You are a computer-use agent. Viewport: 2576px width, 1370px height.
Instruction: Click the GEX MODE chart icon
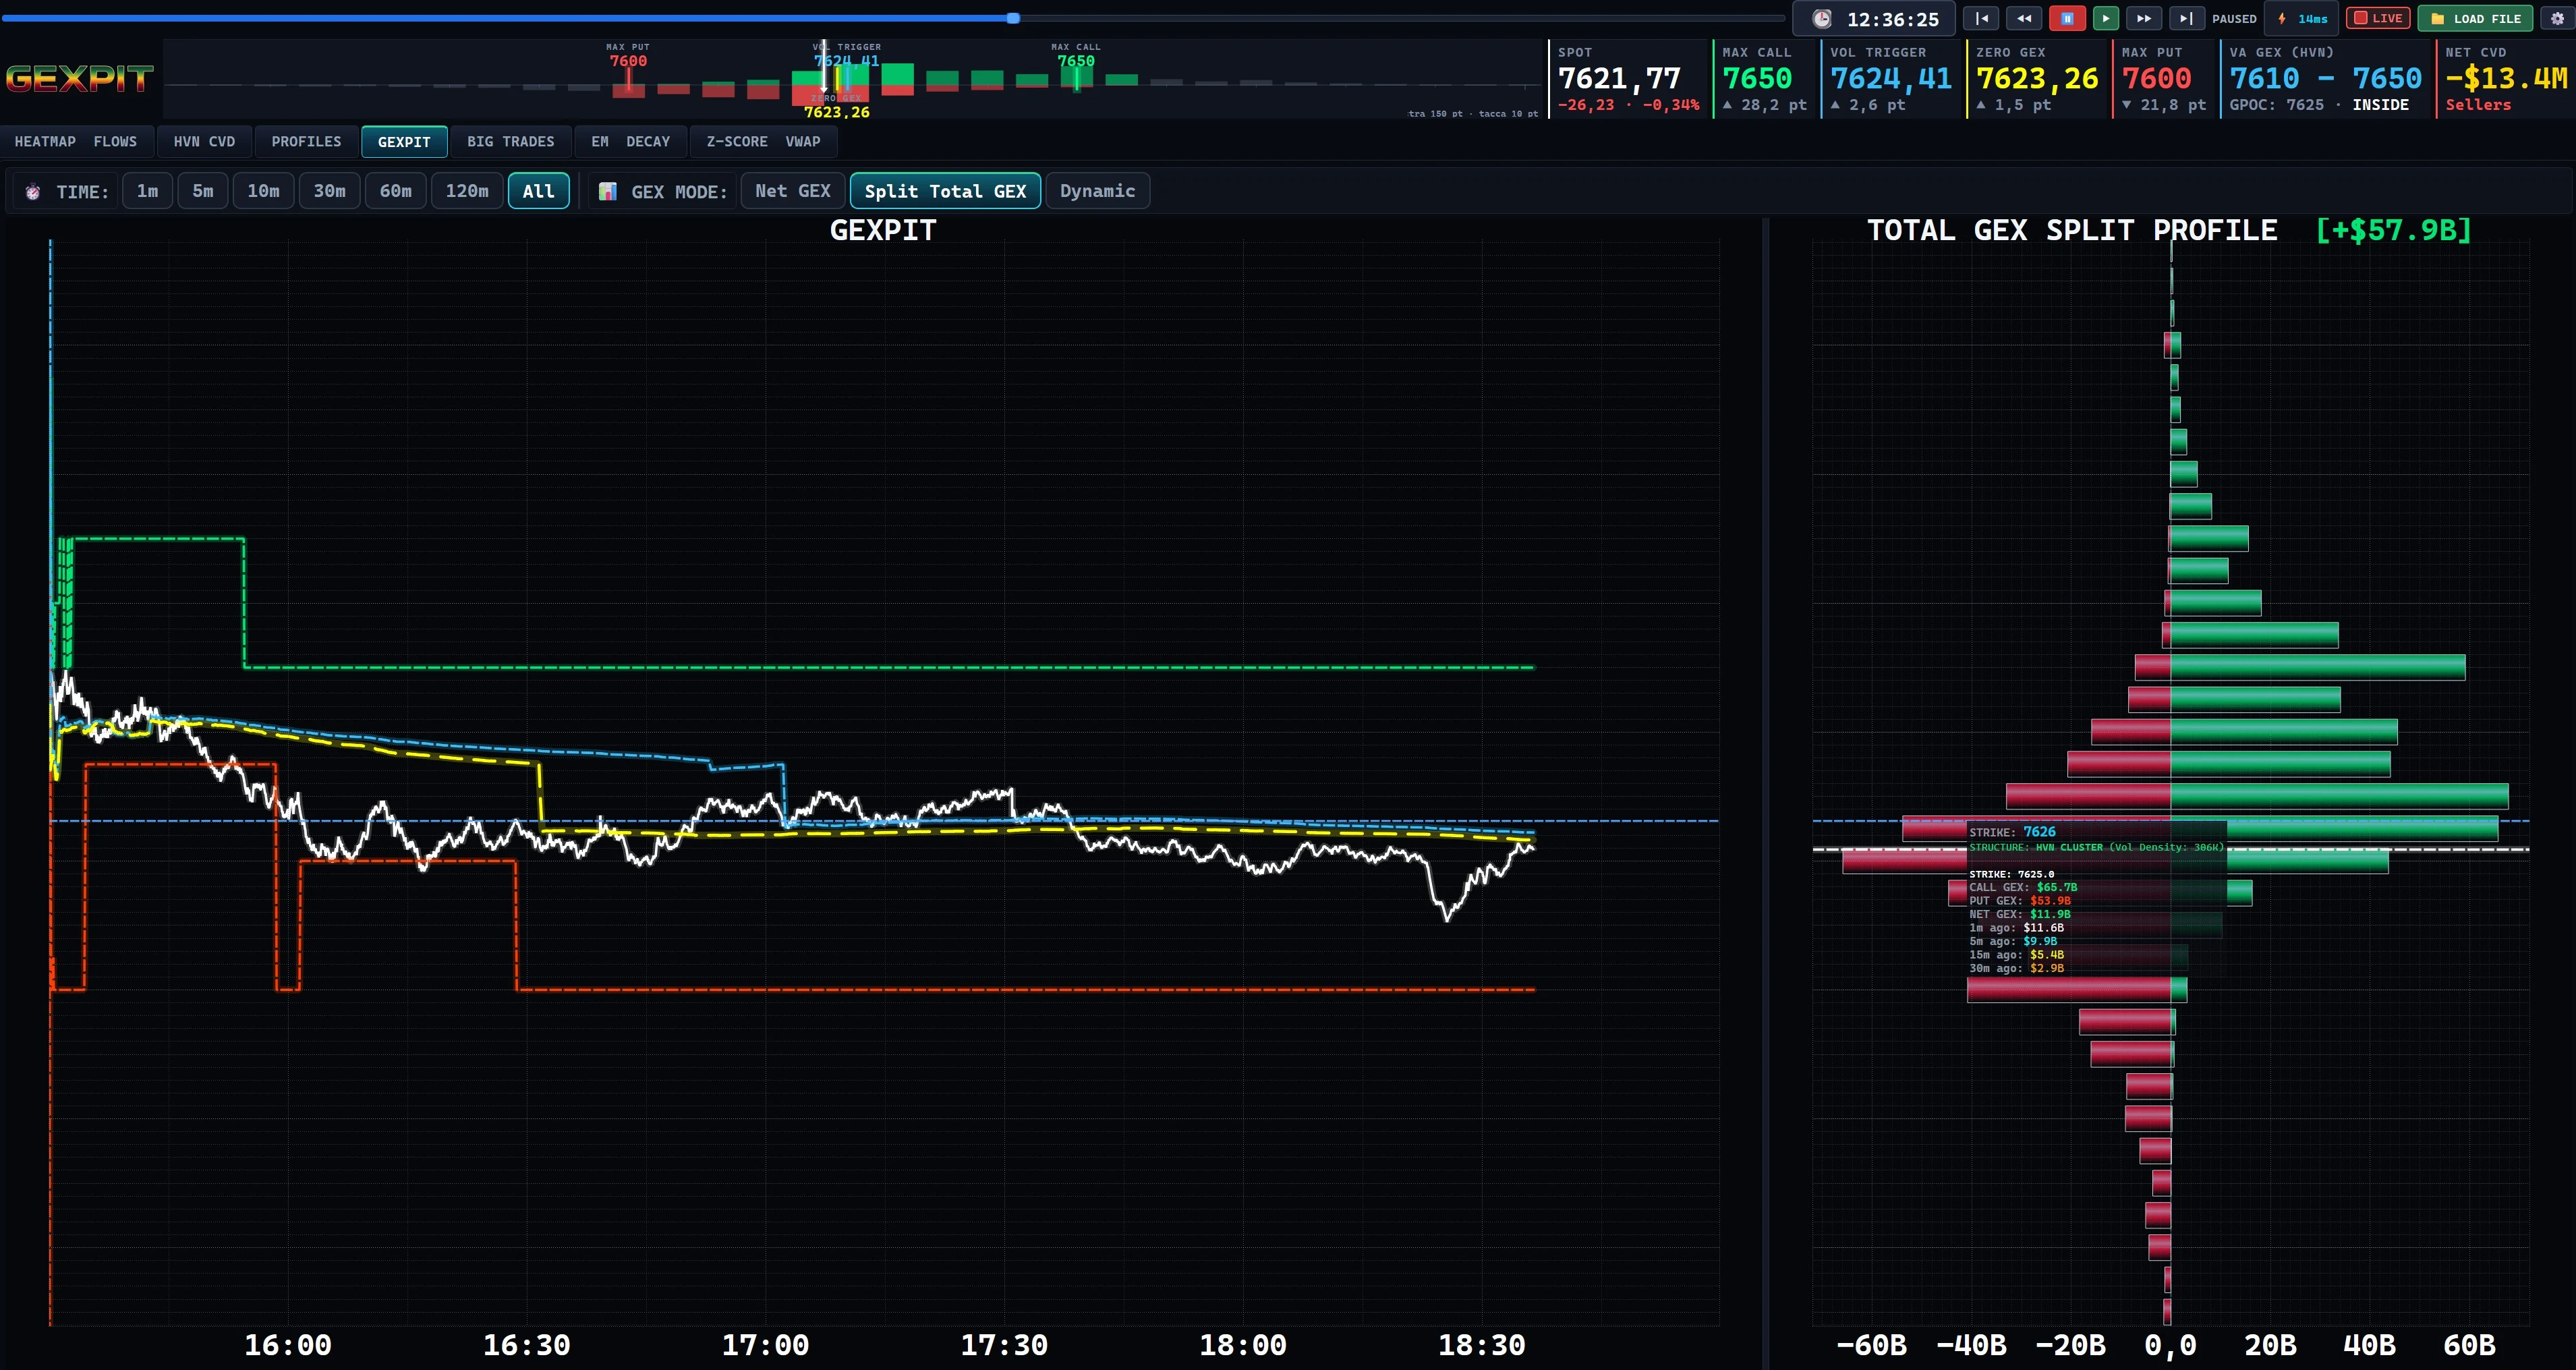[607, 191]
